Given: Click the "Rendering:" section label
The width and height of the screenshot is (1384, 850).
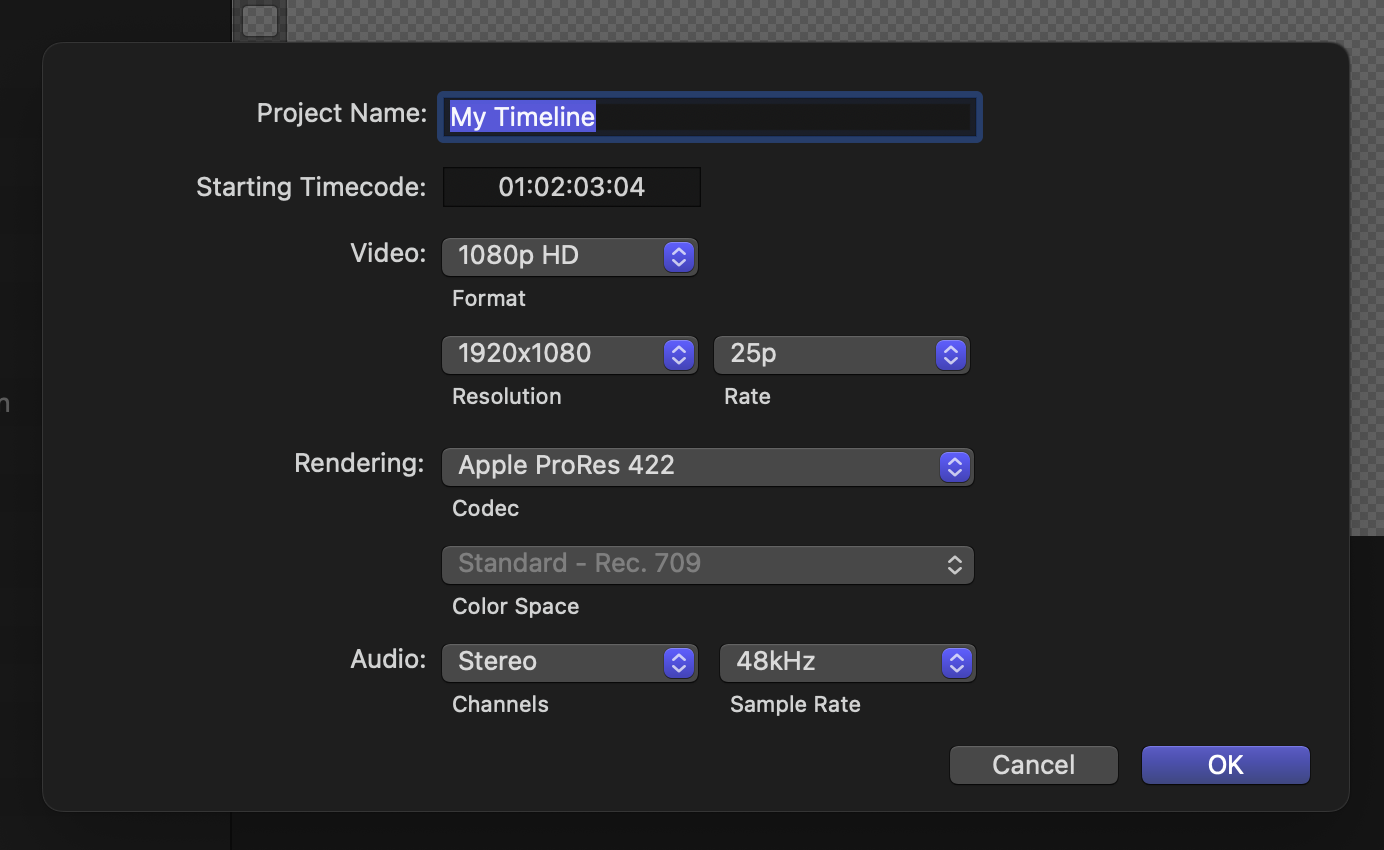Looking at the screenshot, I should tap(359, 463).
